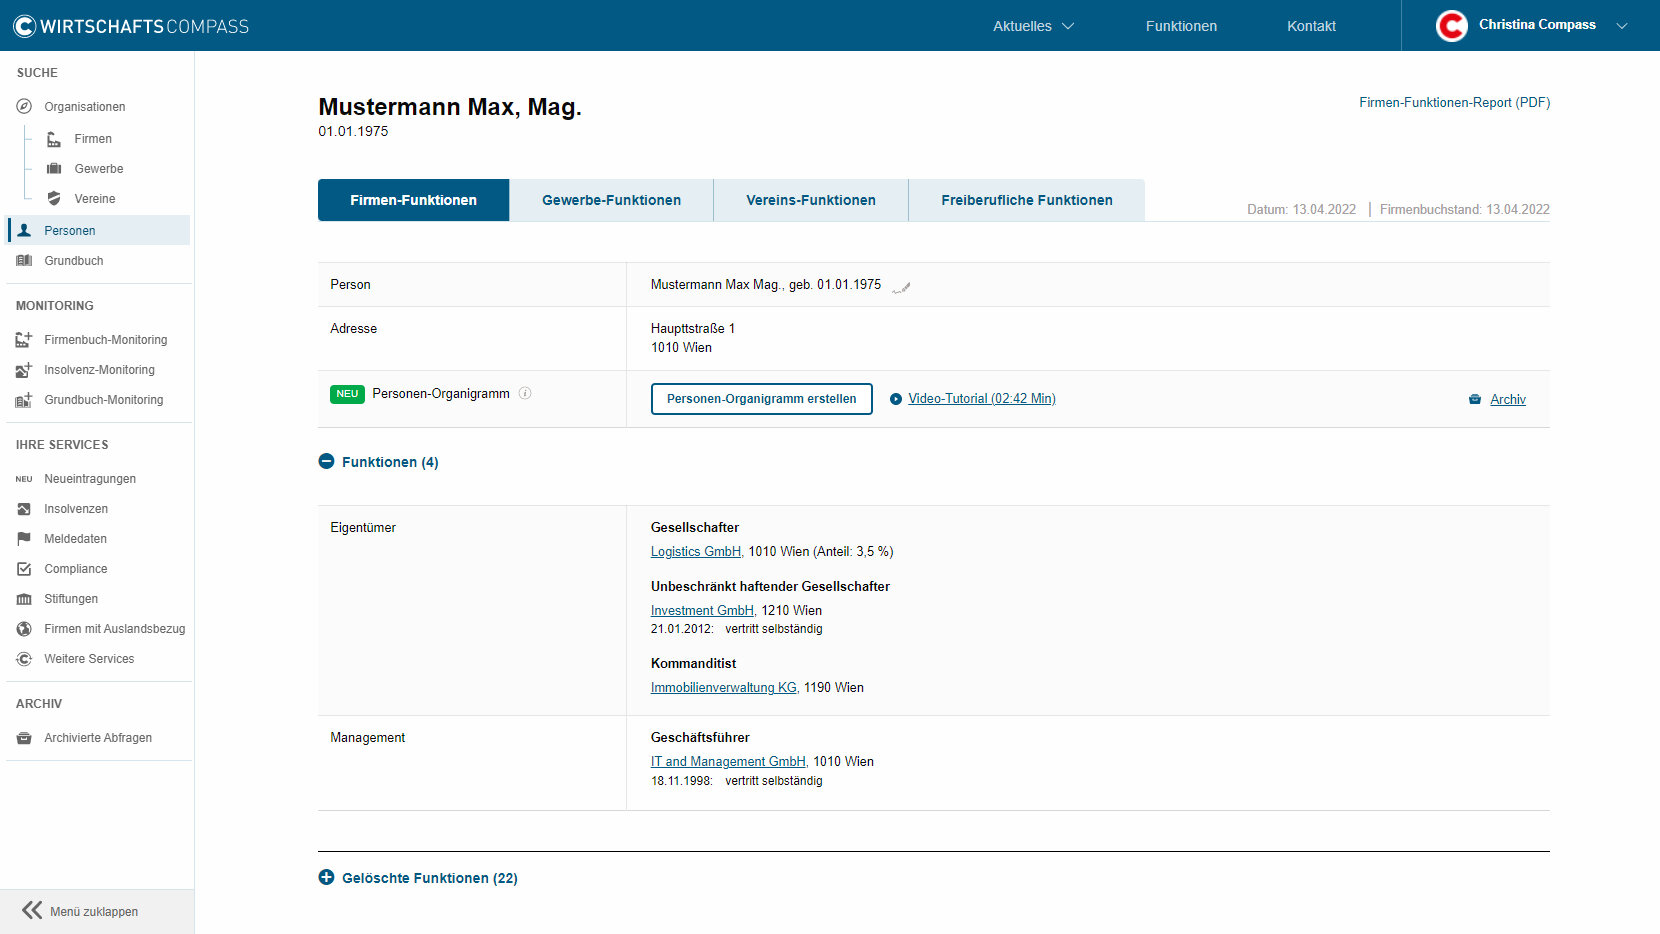
Task: Open the Kontakt top menu item
Action: click(x=1311, y=26)
